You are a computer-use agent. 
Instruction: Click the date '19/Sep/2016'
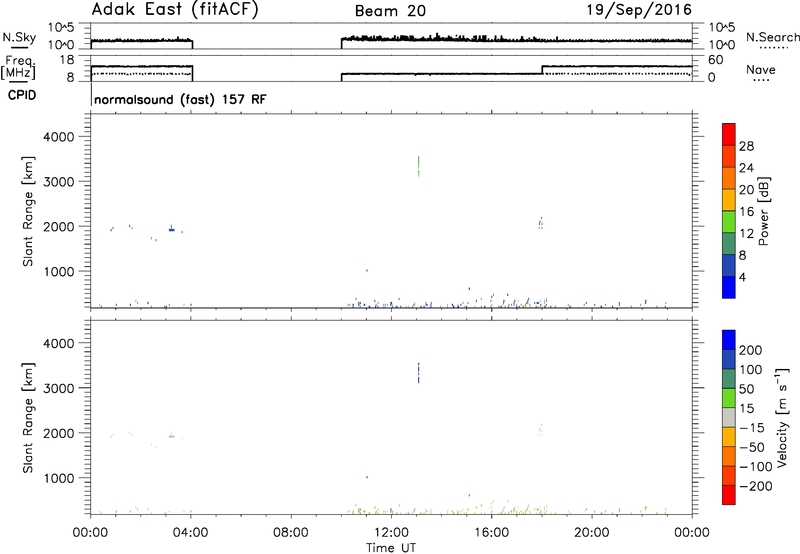point(639,10)
